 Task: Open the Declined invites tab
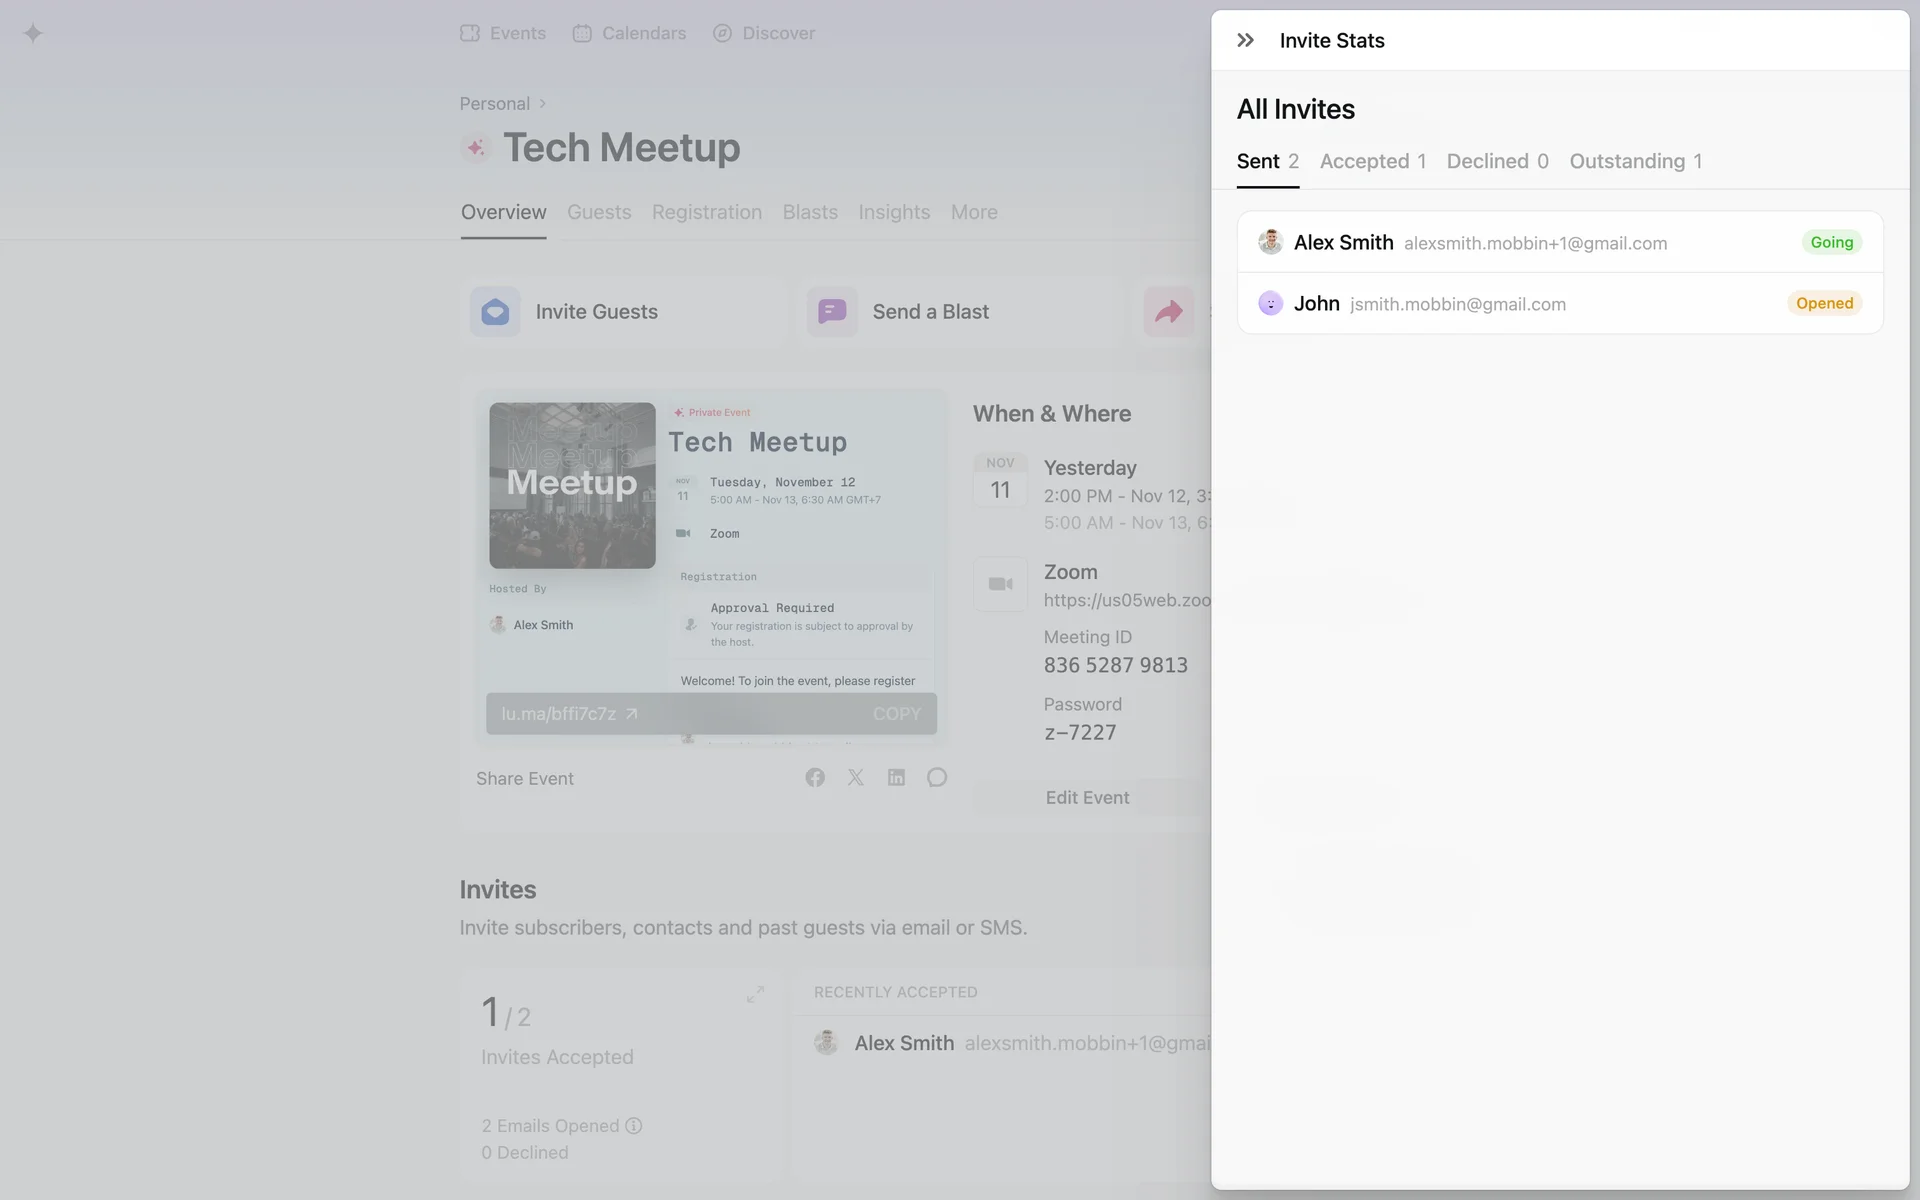1497,161
